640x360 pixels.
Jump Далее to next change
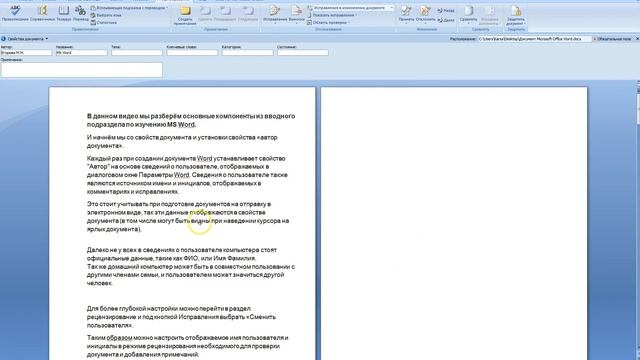tap(446, 20)
